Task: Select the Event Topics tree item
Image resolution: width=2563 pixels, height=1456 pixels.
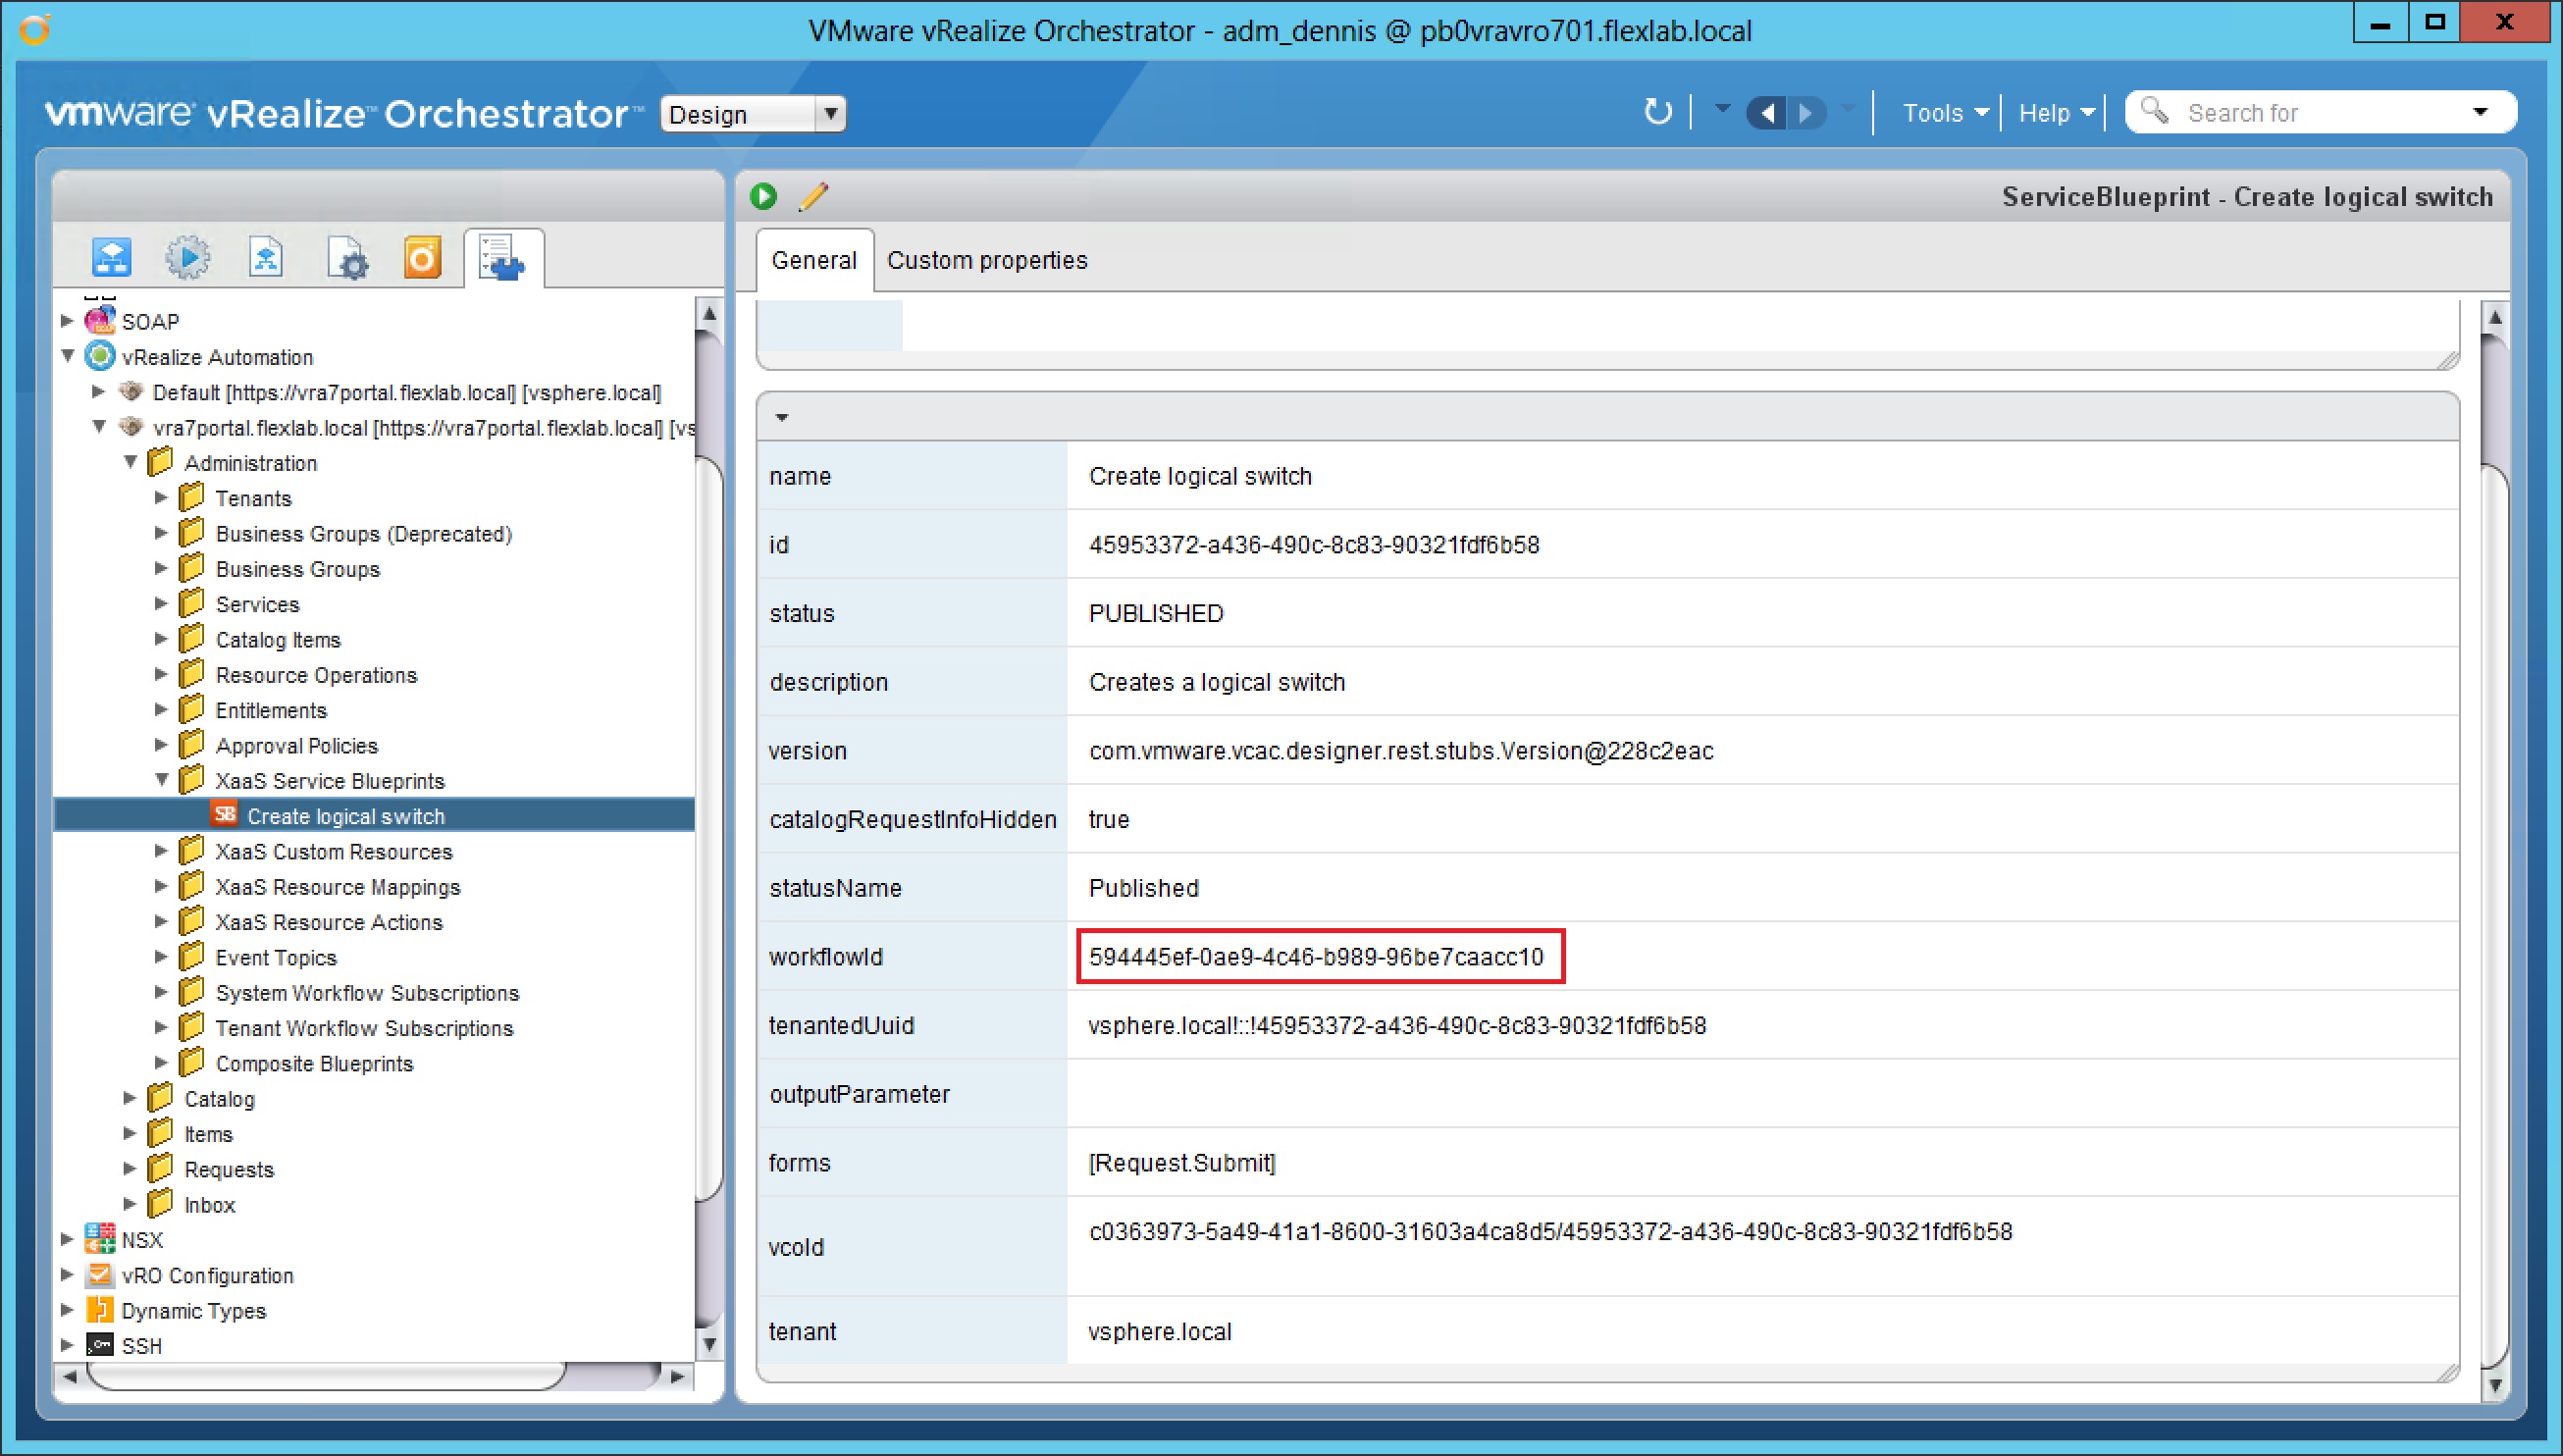Action: 276,957
